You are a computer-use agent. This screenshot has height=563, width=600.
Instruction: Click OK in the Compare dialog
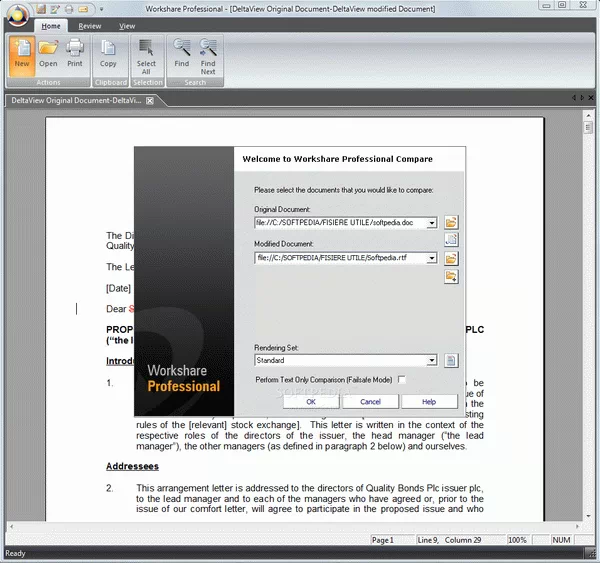pos(311,401)
